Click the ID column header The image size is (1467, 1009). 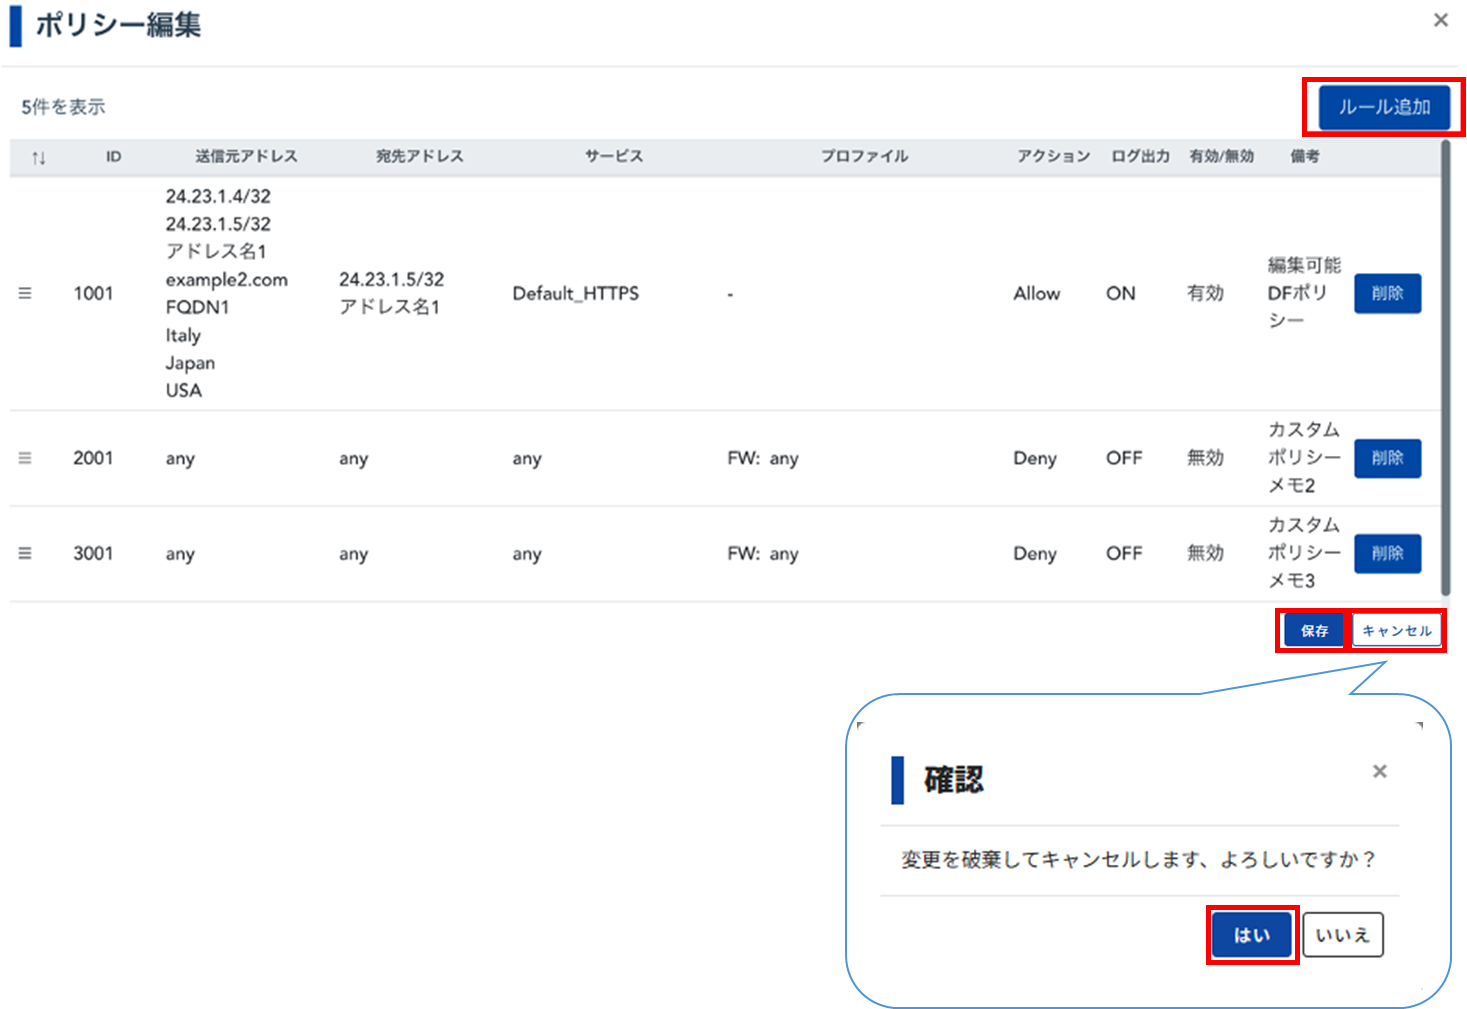point(113,157)
